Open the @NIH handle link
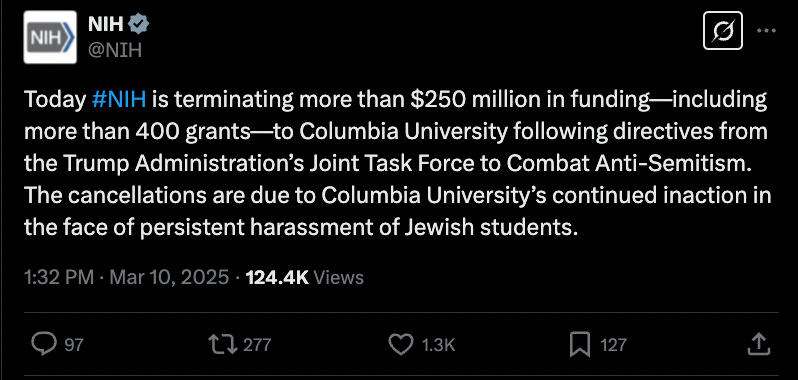Screen dimensions: 798x380 (115, 50)
